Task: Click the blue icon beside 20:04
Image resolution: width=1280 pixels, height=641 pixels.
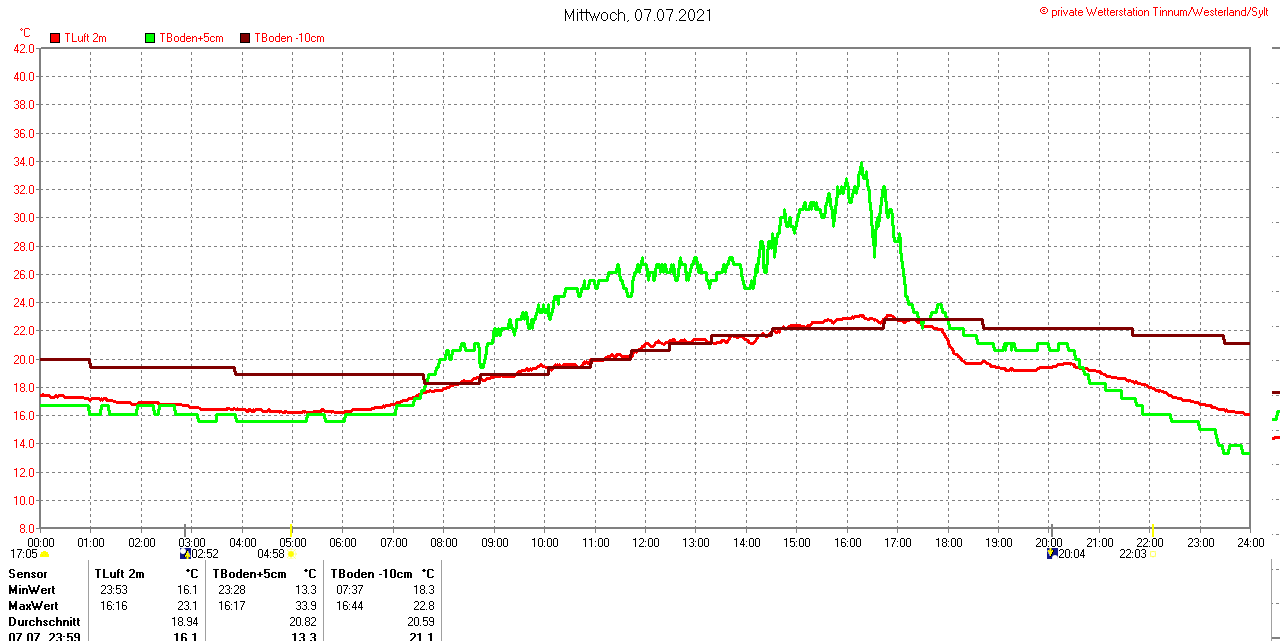Action: coord(1052,554)
